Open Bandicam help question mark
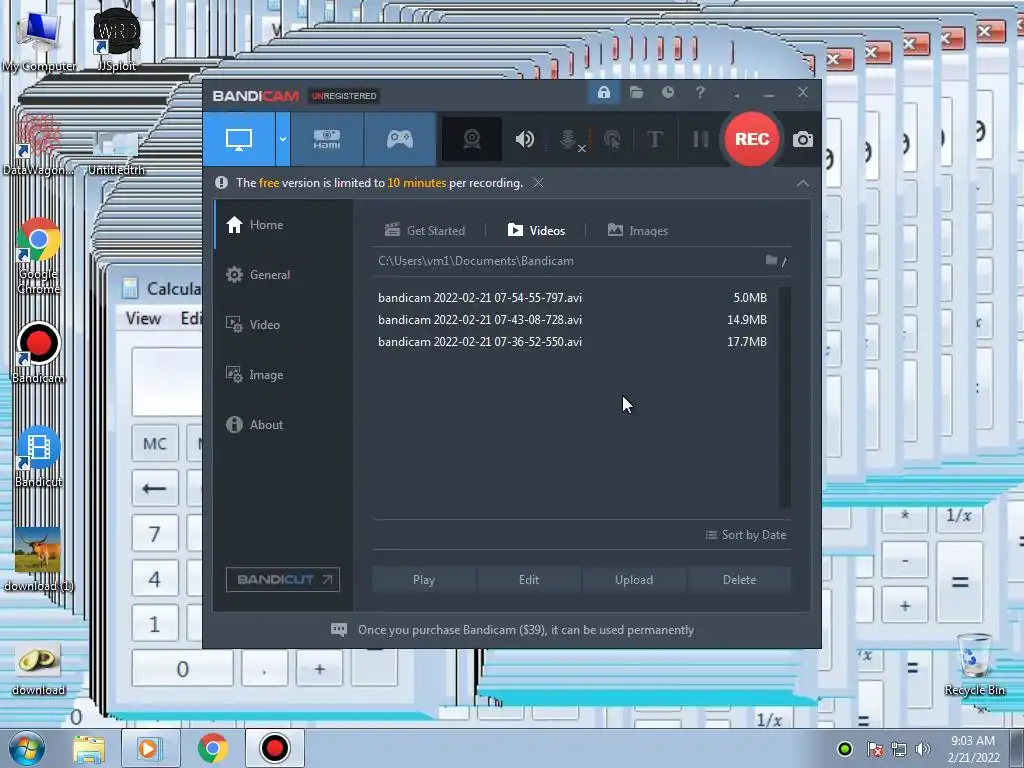The width and height of the screenshot is (1024, 768). 700,92
